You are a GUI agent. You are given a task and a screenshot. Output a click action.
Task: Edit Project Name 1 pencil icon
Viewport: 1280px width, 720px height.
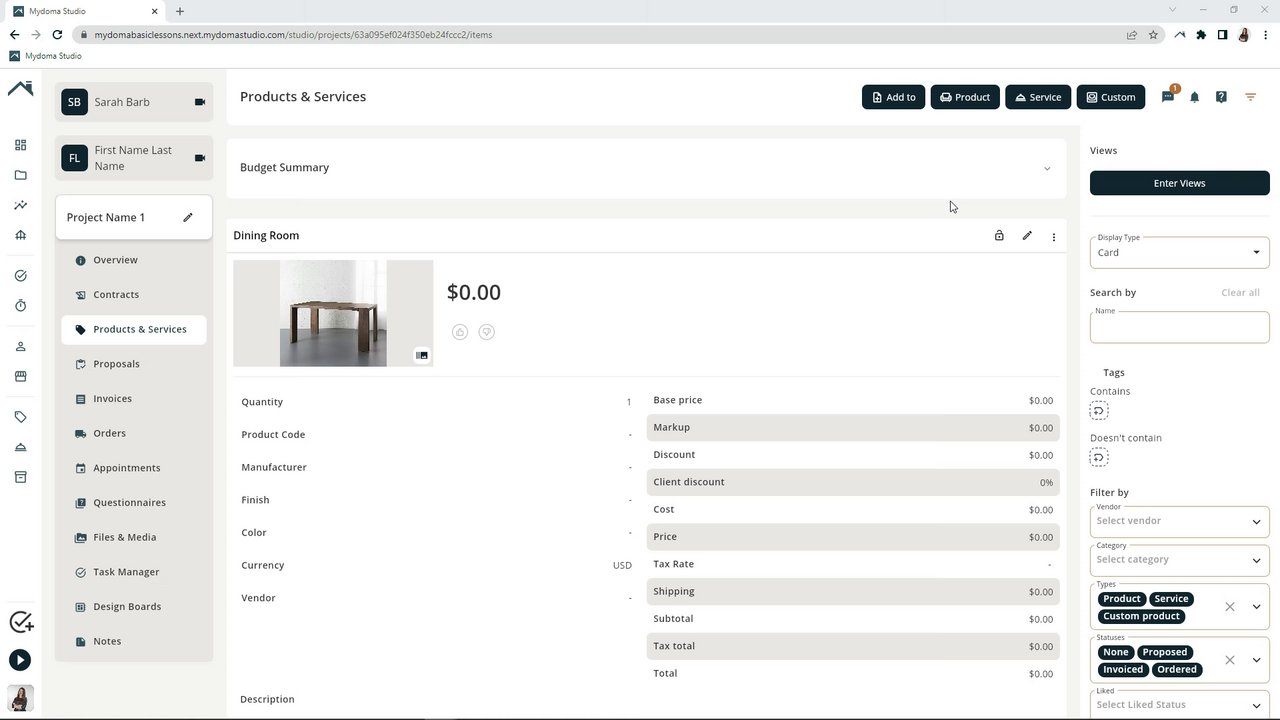tap(187, 217)
